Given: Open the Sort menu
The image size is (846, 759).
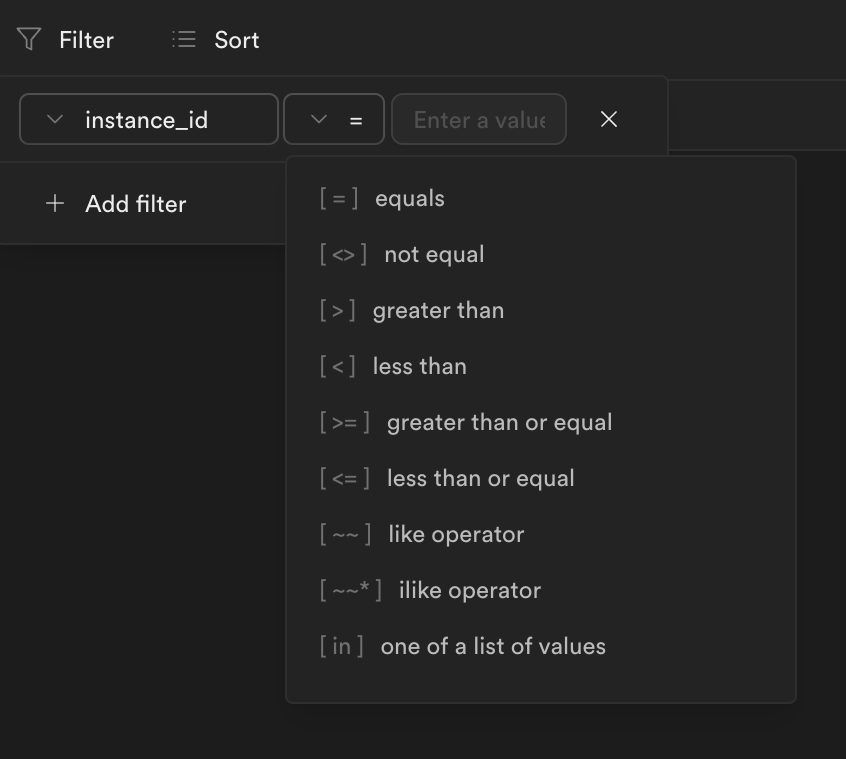Looking at the screenshot, I should pyautogui.click(x=215, y=39).
